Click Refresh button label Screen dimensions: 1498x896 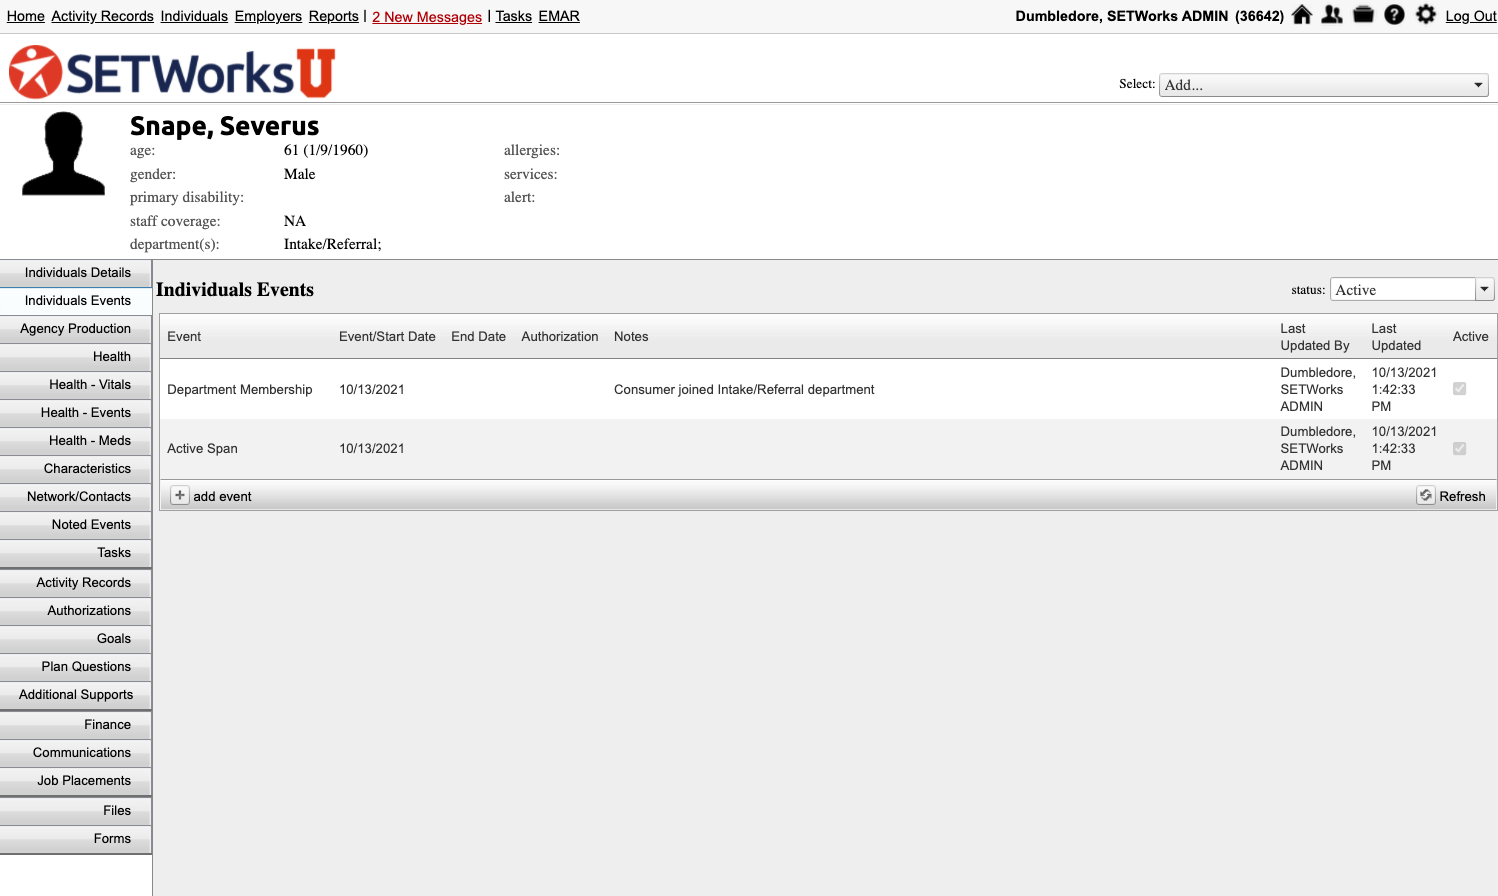click(1462, 496)
